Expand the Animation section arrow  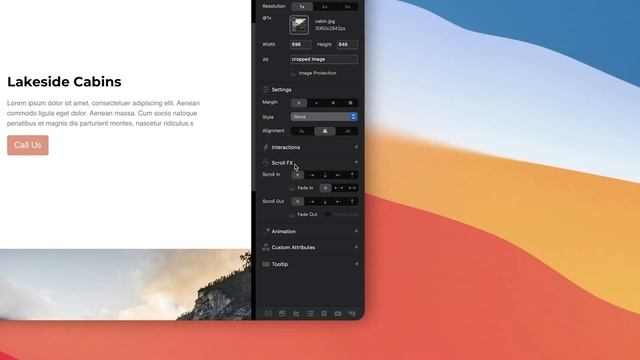pyautogui.click(x=356, y=231)
